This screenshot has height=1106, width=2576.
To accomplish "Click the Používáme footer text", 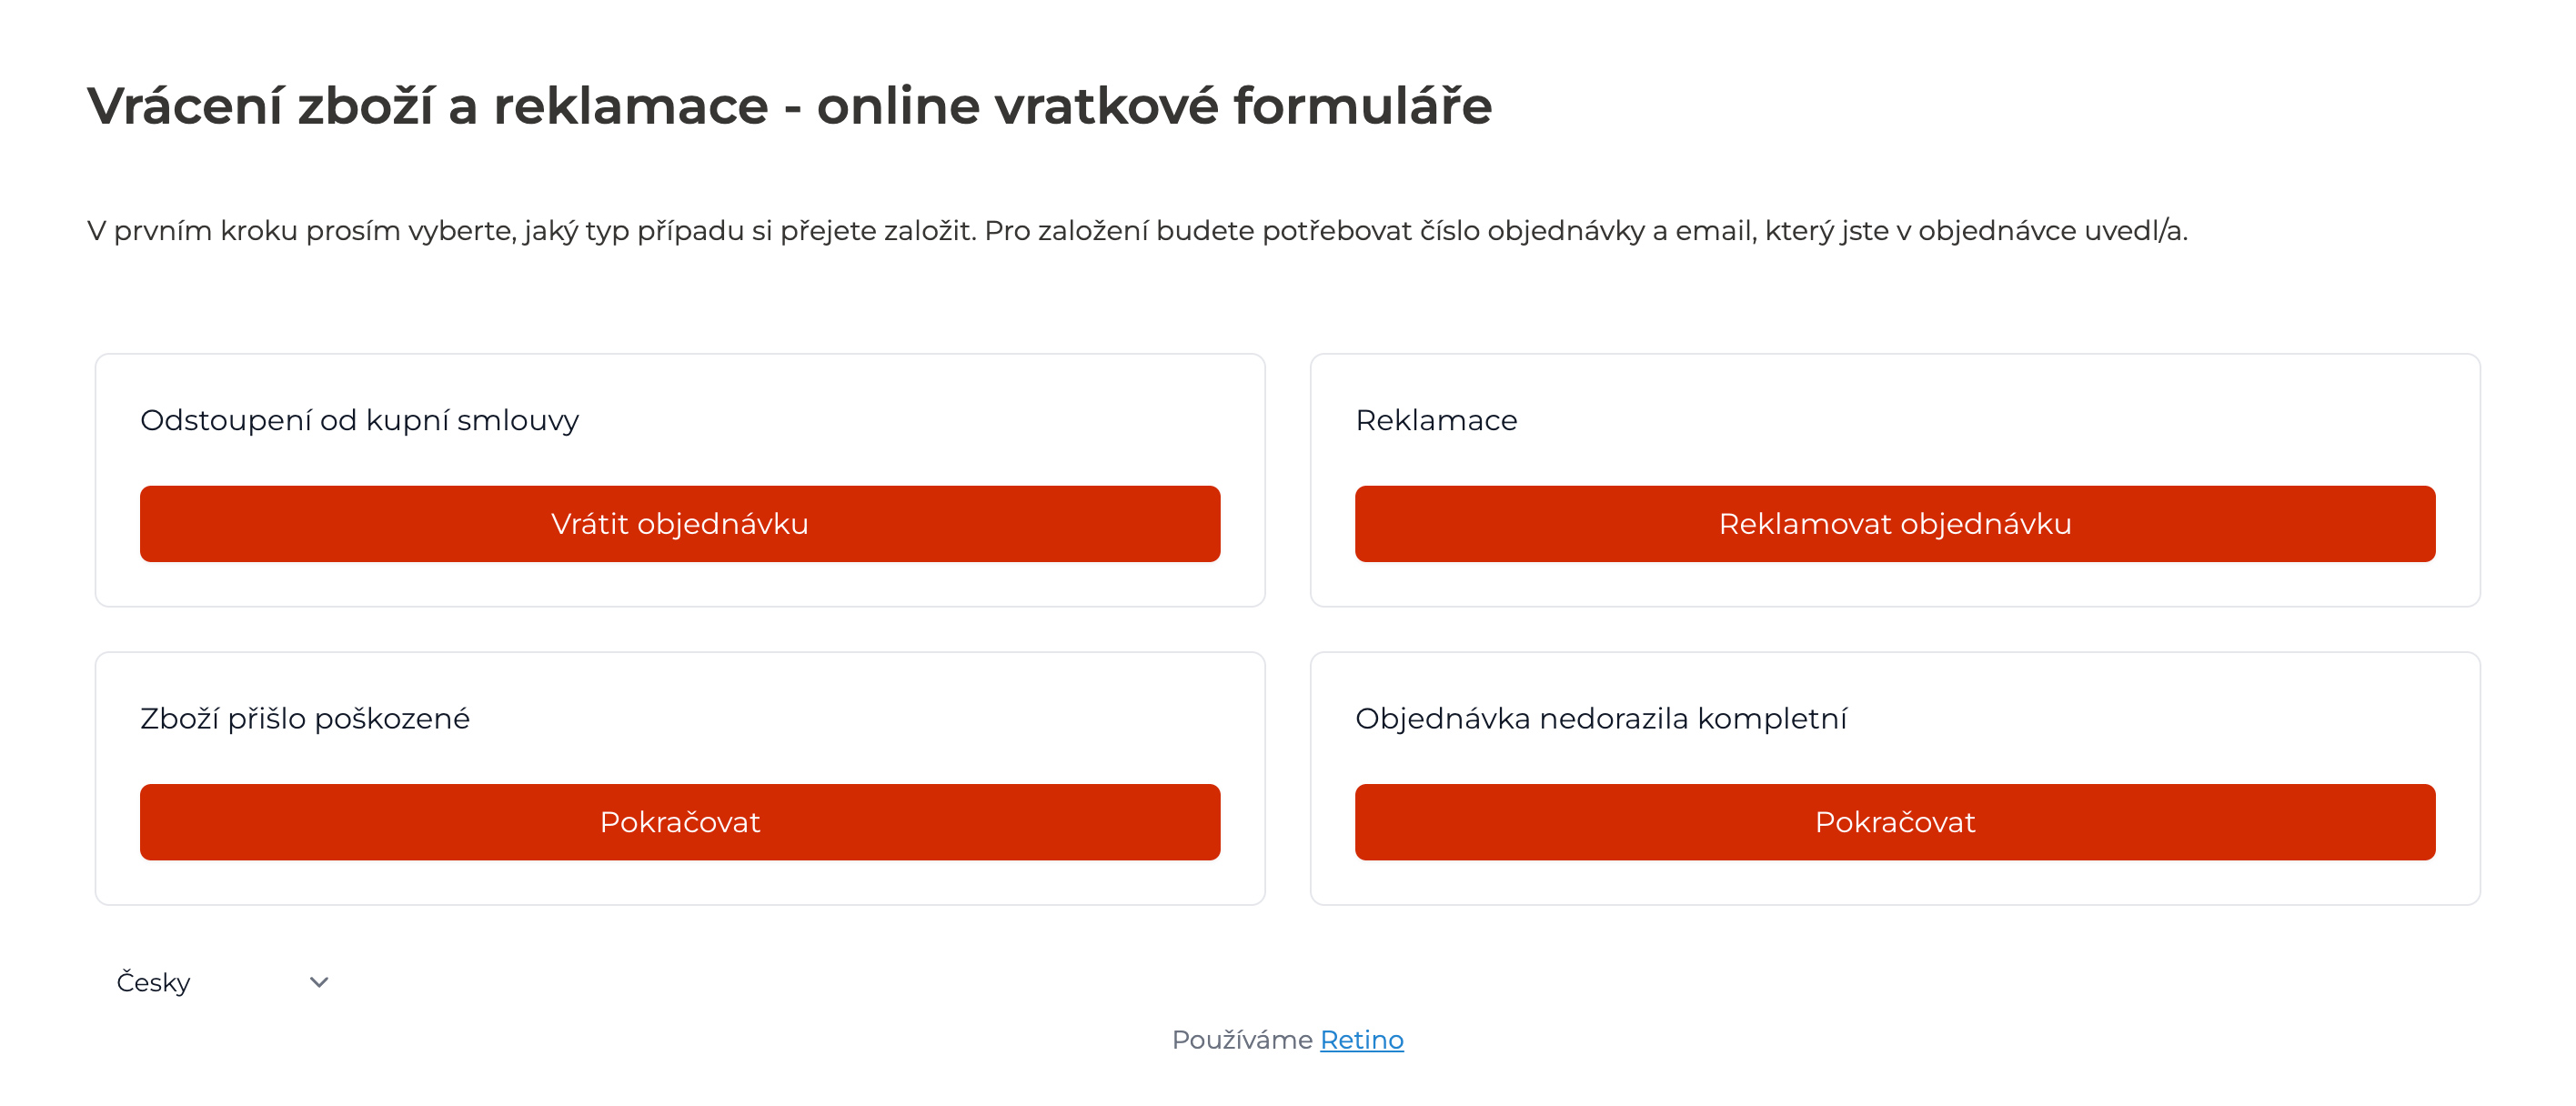I will pyautogui.click(x=1241, y=1040).
